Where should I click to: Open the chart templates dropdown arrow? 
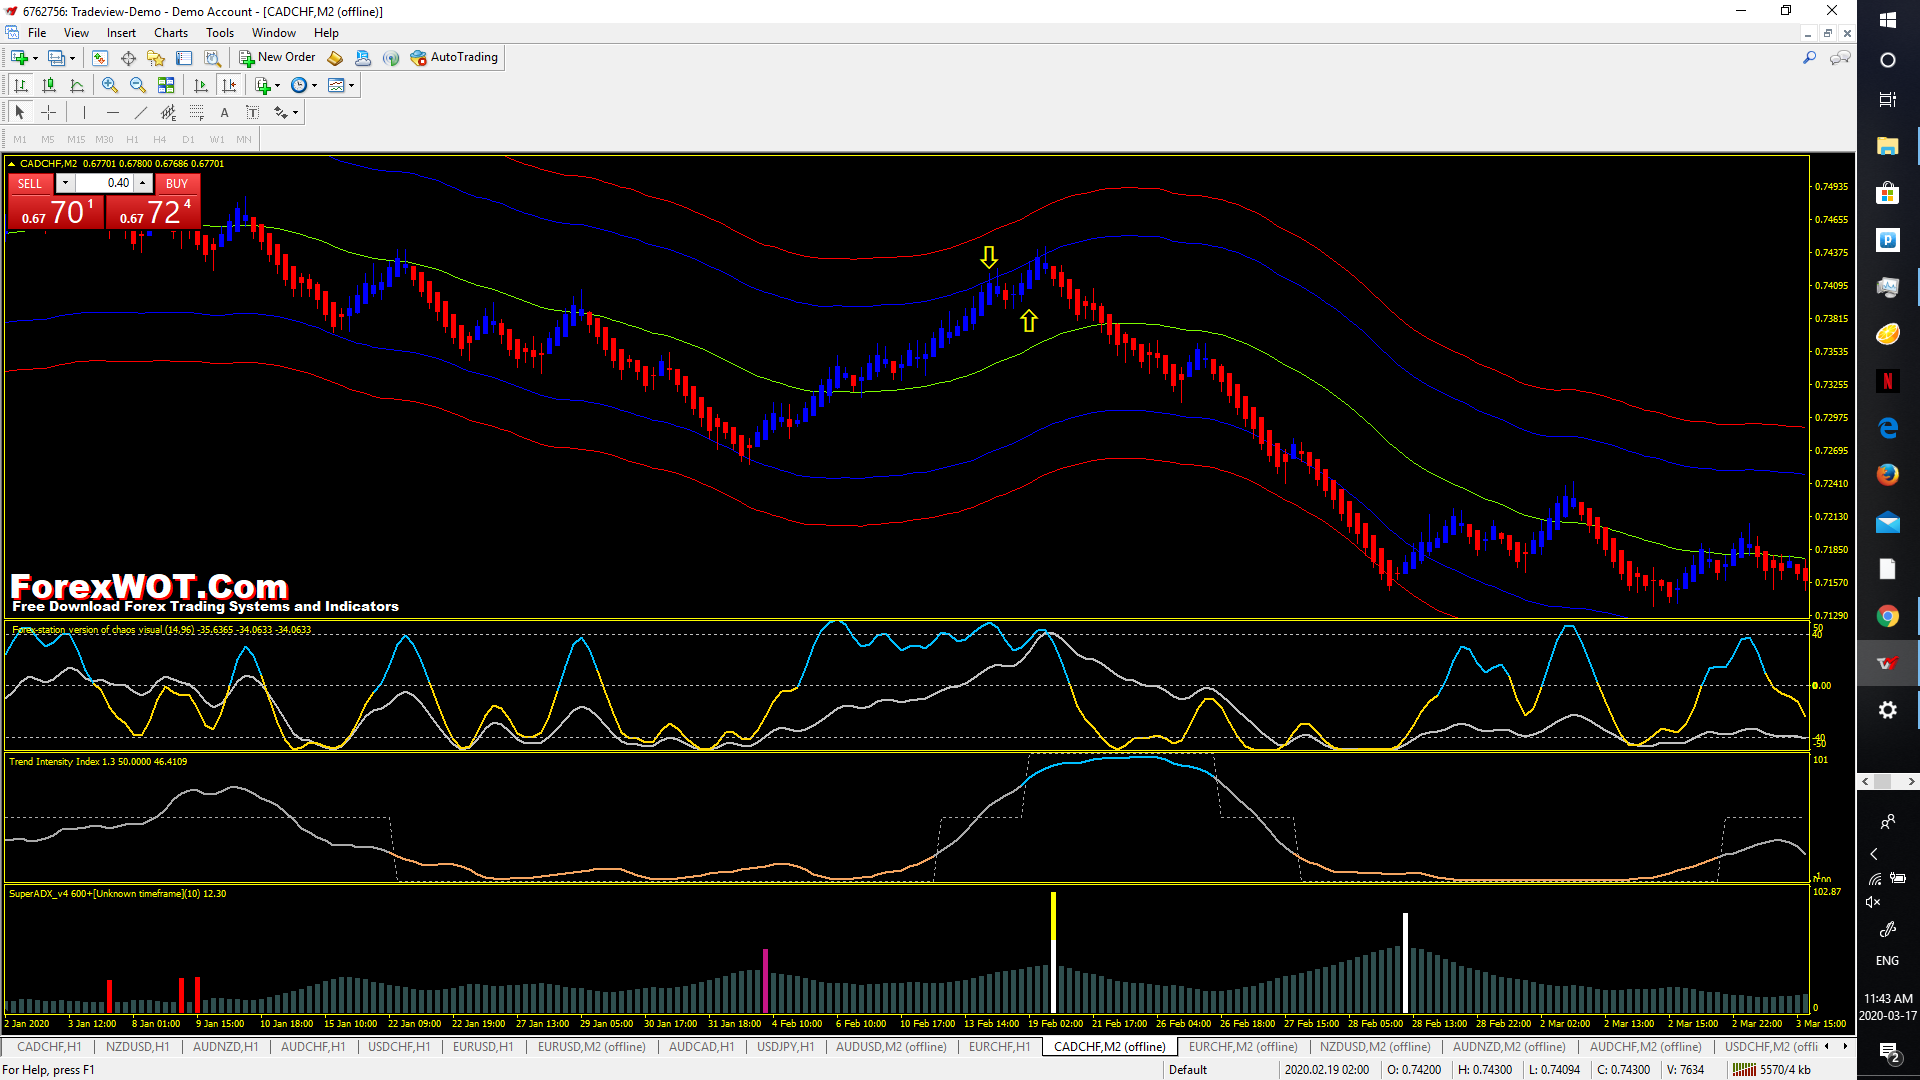(x=351, y=86)
